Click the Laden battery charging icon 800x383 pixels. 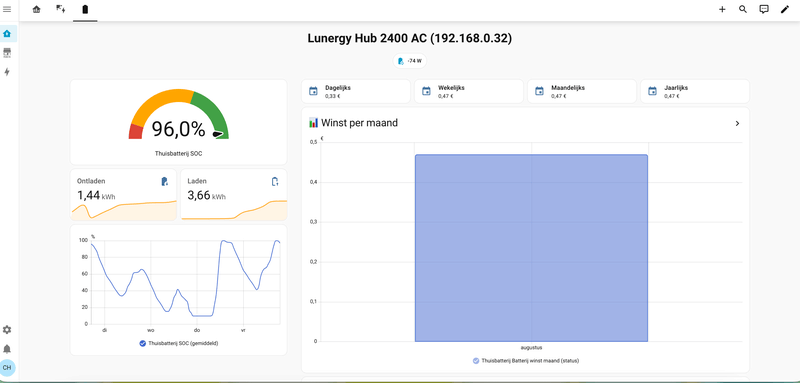275,182
